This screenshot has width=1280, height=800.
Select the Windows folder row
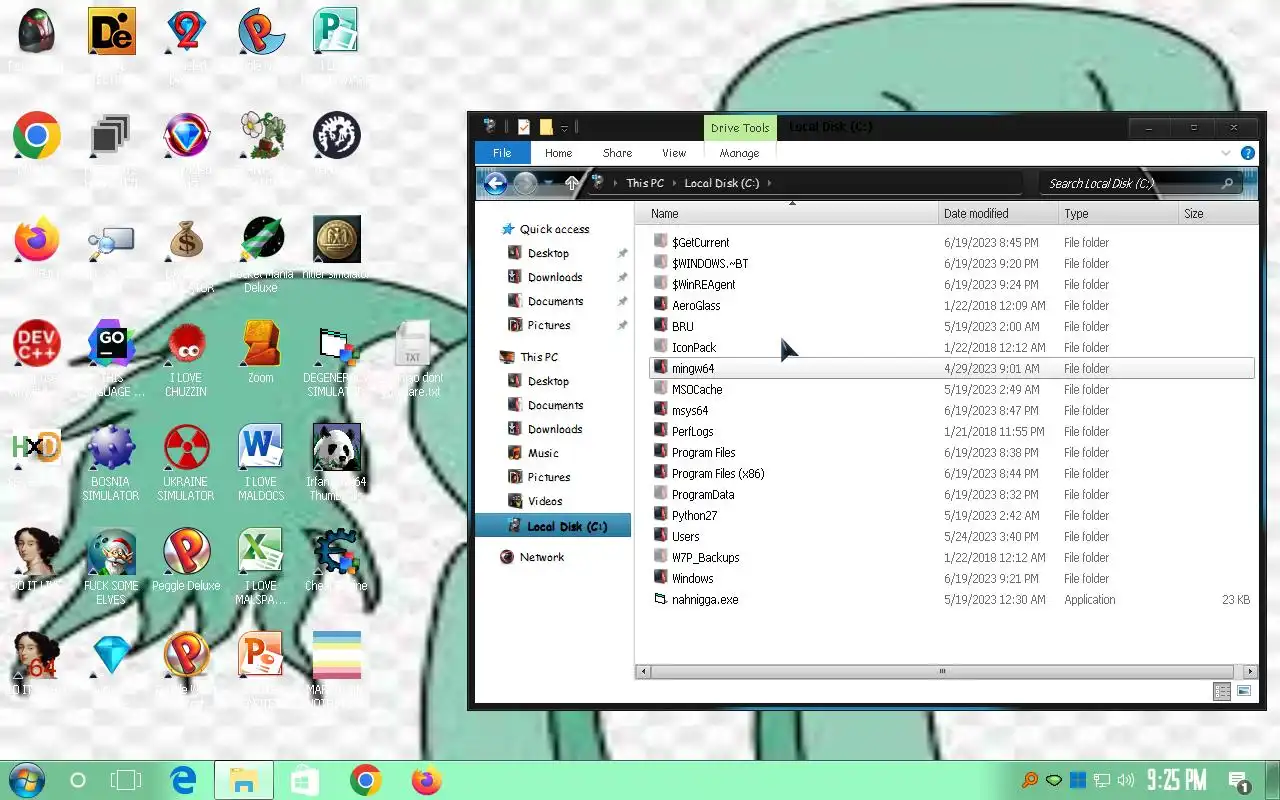click(951, 578)
